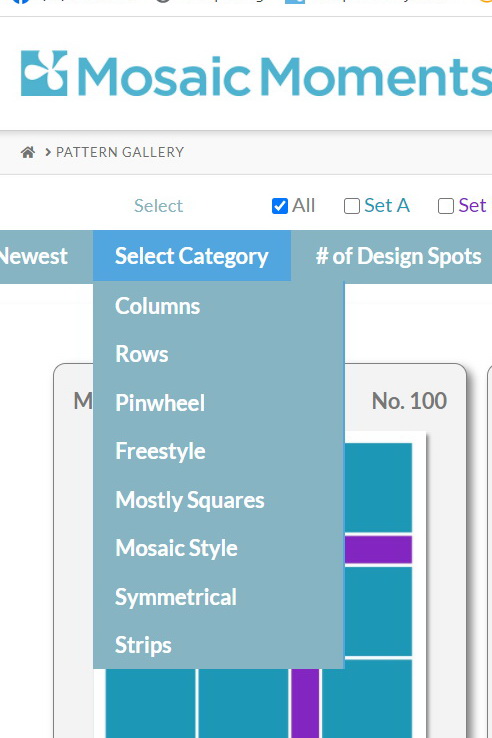Open the Pattern Gallery breadcrumb

click(120, 152)
